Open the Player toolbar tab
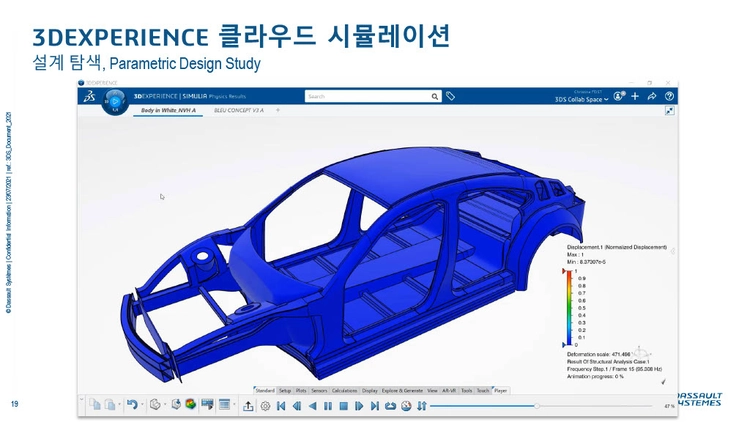The image size is (750, 423). point(500,391)
